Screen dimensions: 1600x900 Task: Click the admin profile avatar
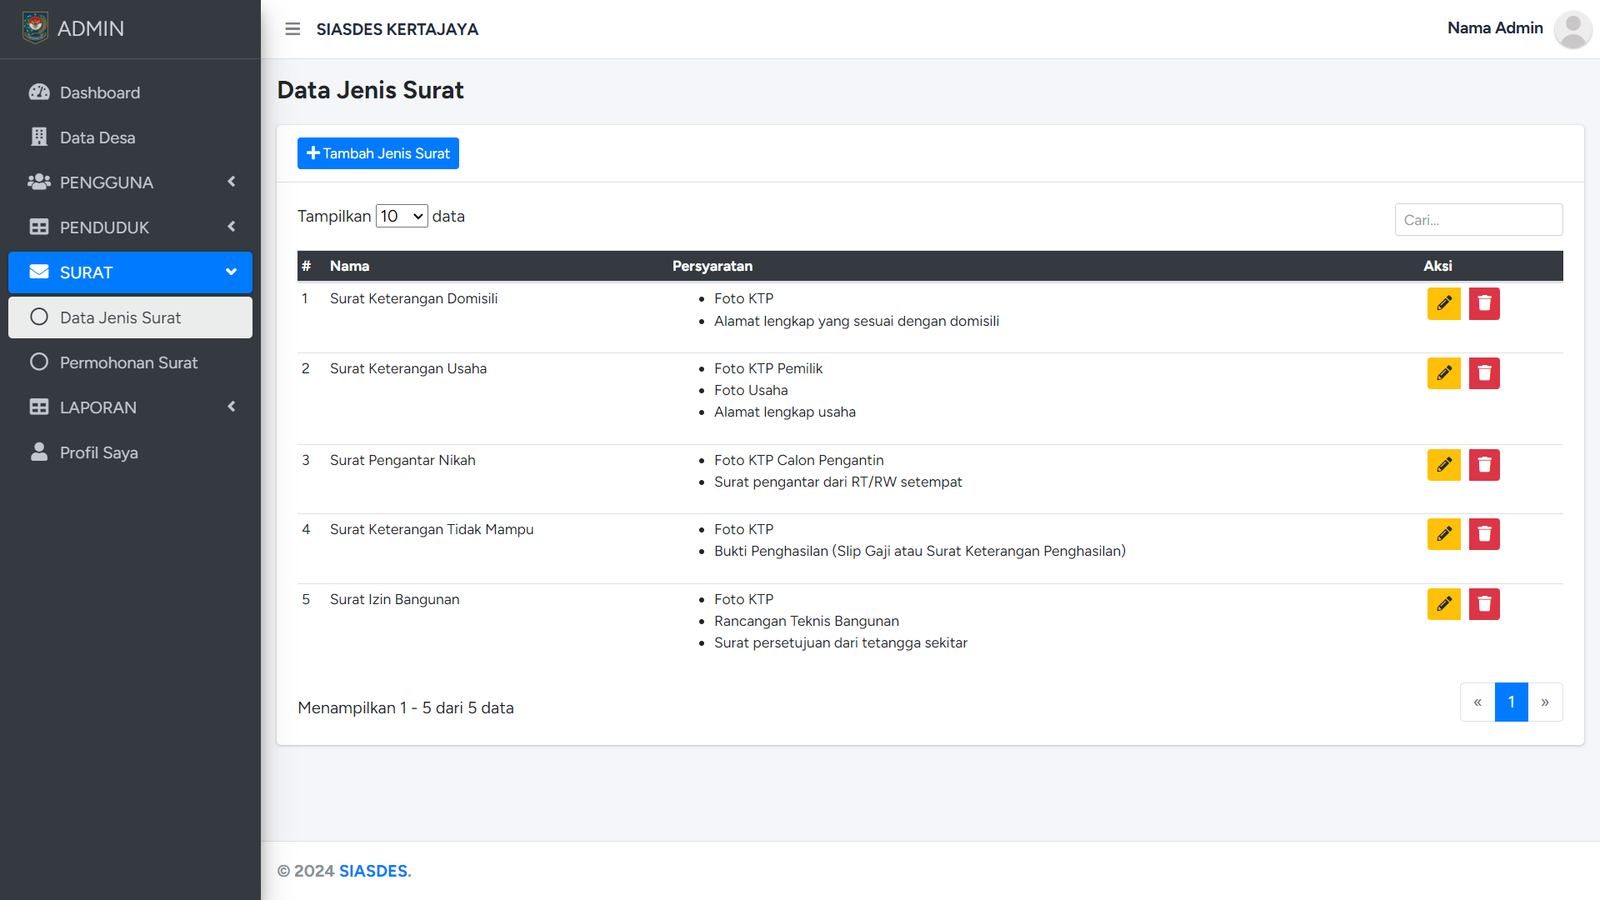point(1572,29)
